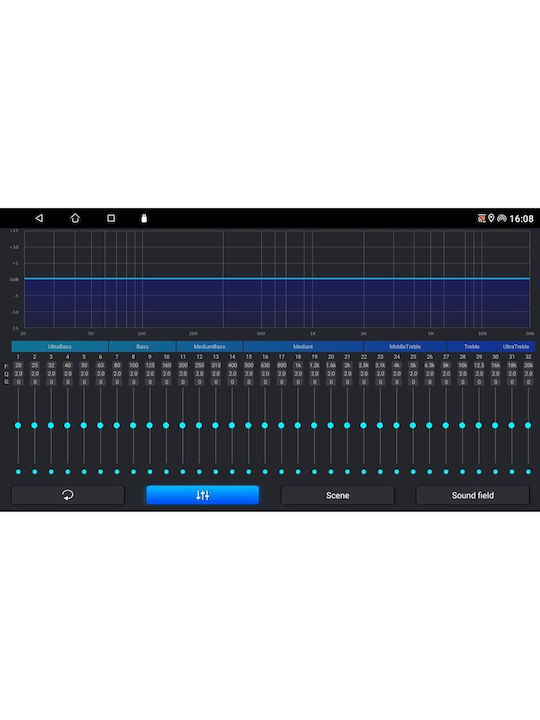This screenshot has width=540, height=720.
Task: Click the Q value 2.0 of band 3
Action: click(x=51, y=374)
